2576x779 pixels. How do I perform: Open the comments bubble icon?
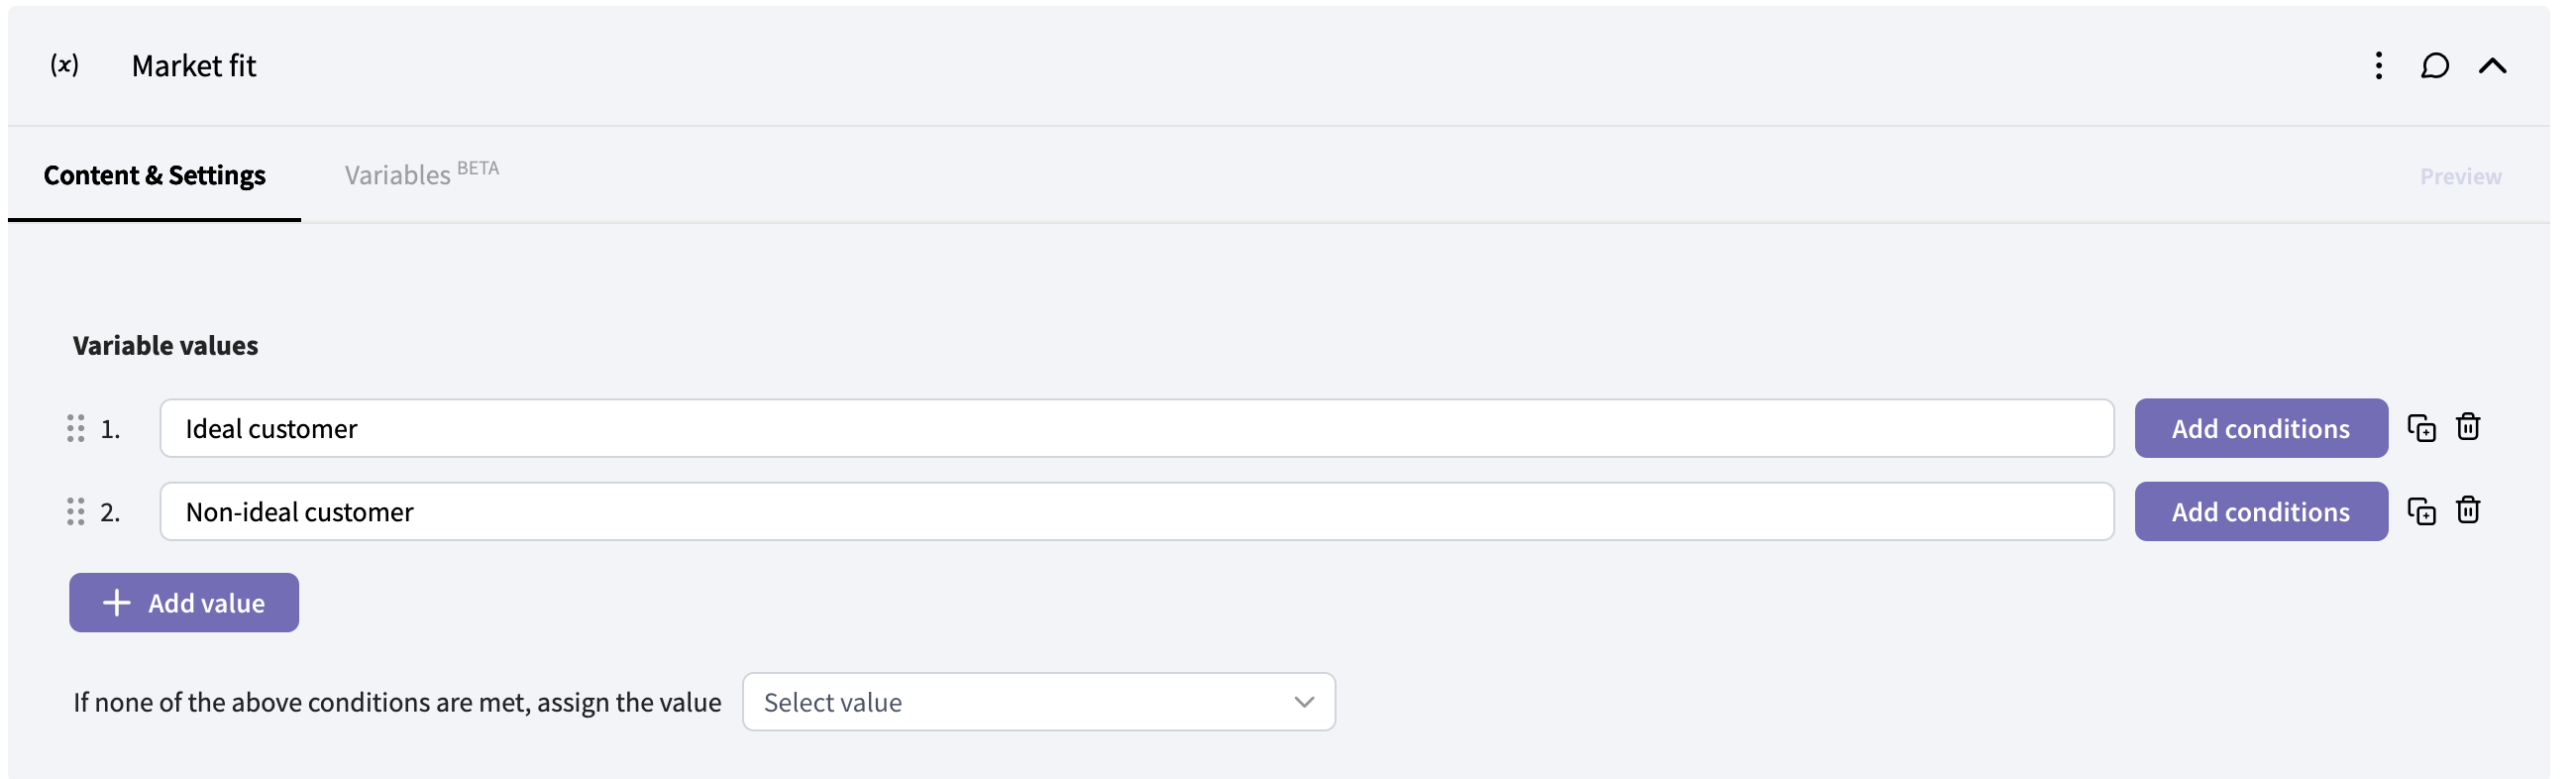[x=2434, y=66]
